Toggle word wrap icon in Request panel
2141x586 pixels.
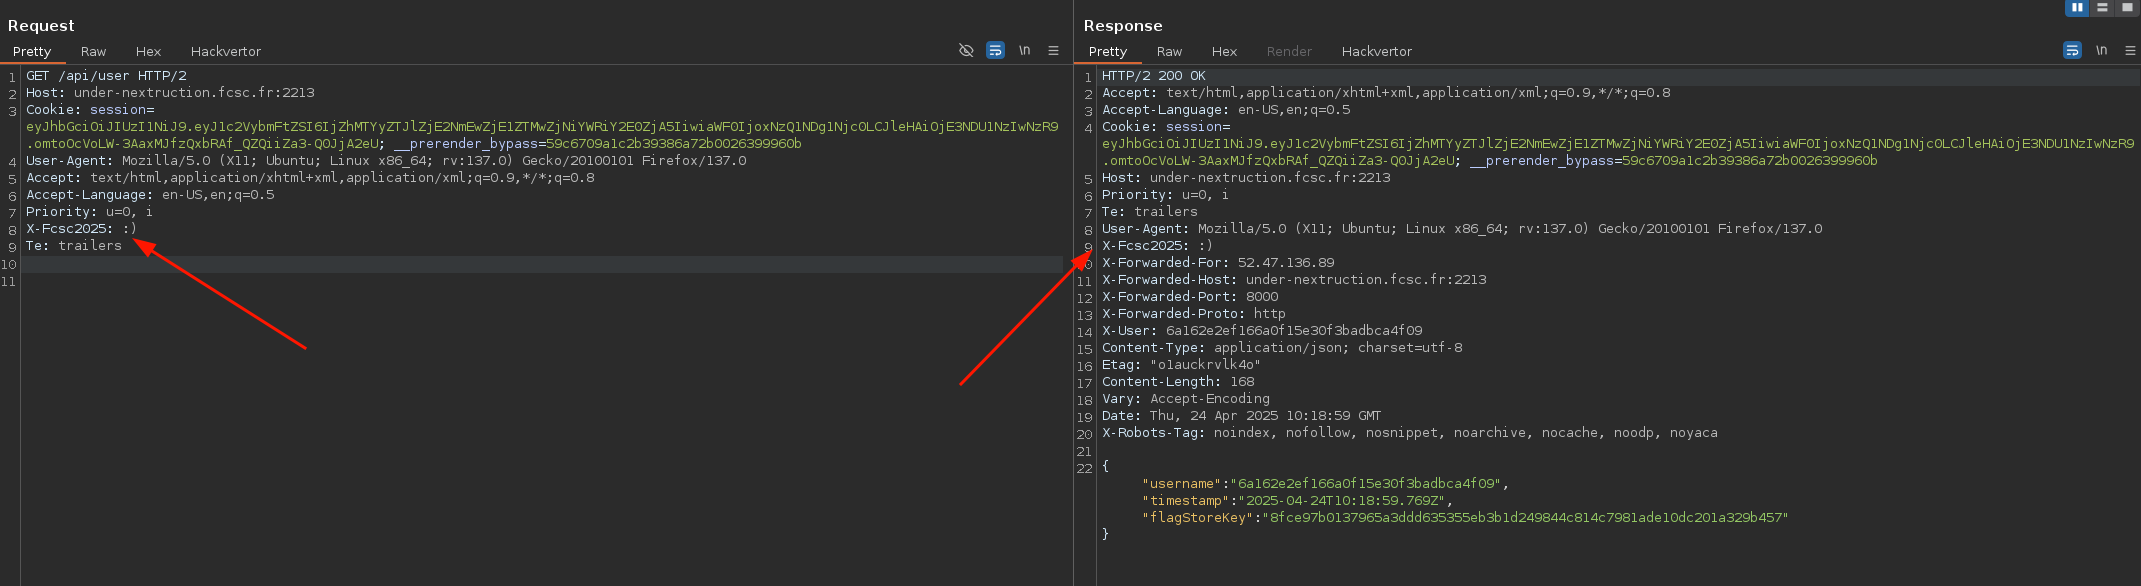[x=995, y=50]
